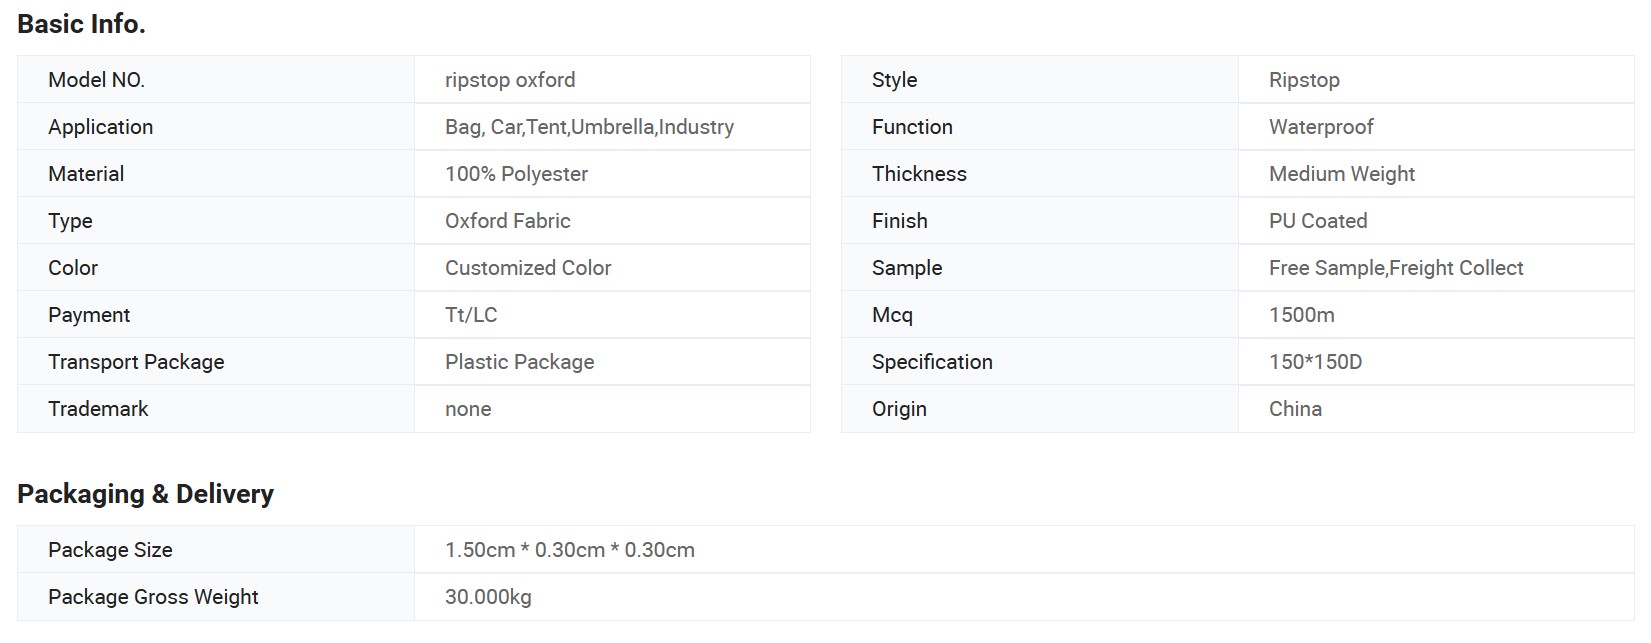This screenshot has width=1651, height=643.
Task: Click the 30.000kg gross weight value
Action: 488,597
